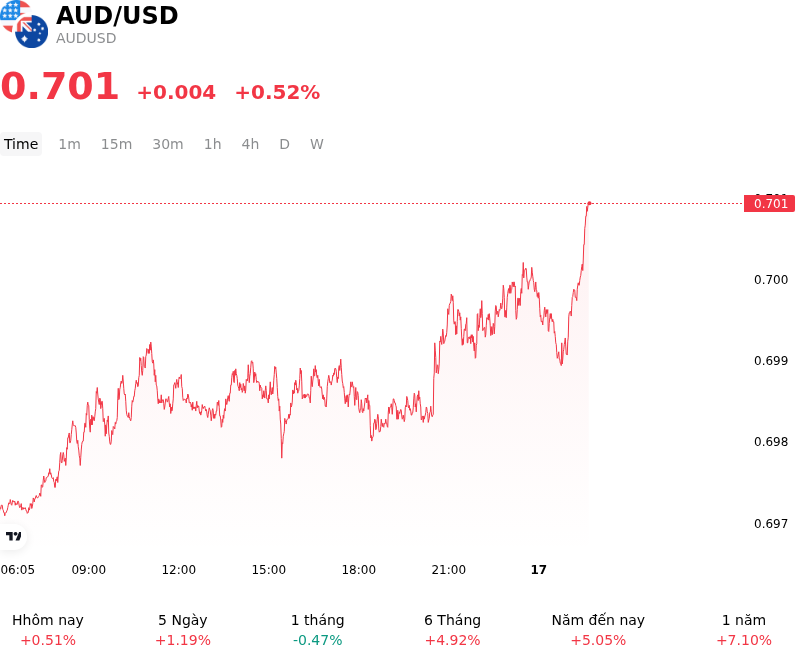Switch to the D daily interval

pos(284,144)
